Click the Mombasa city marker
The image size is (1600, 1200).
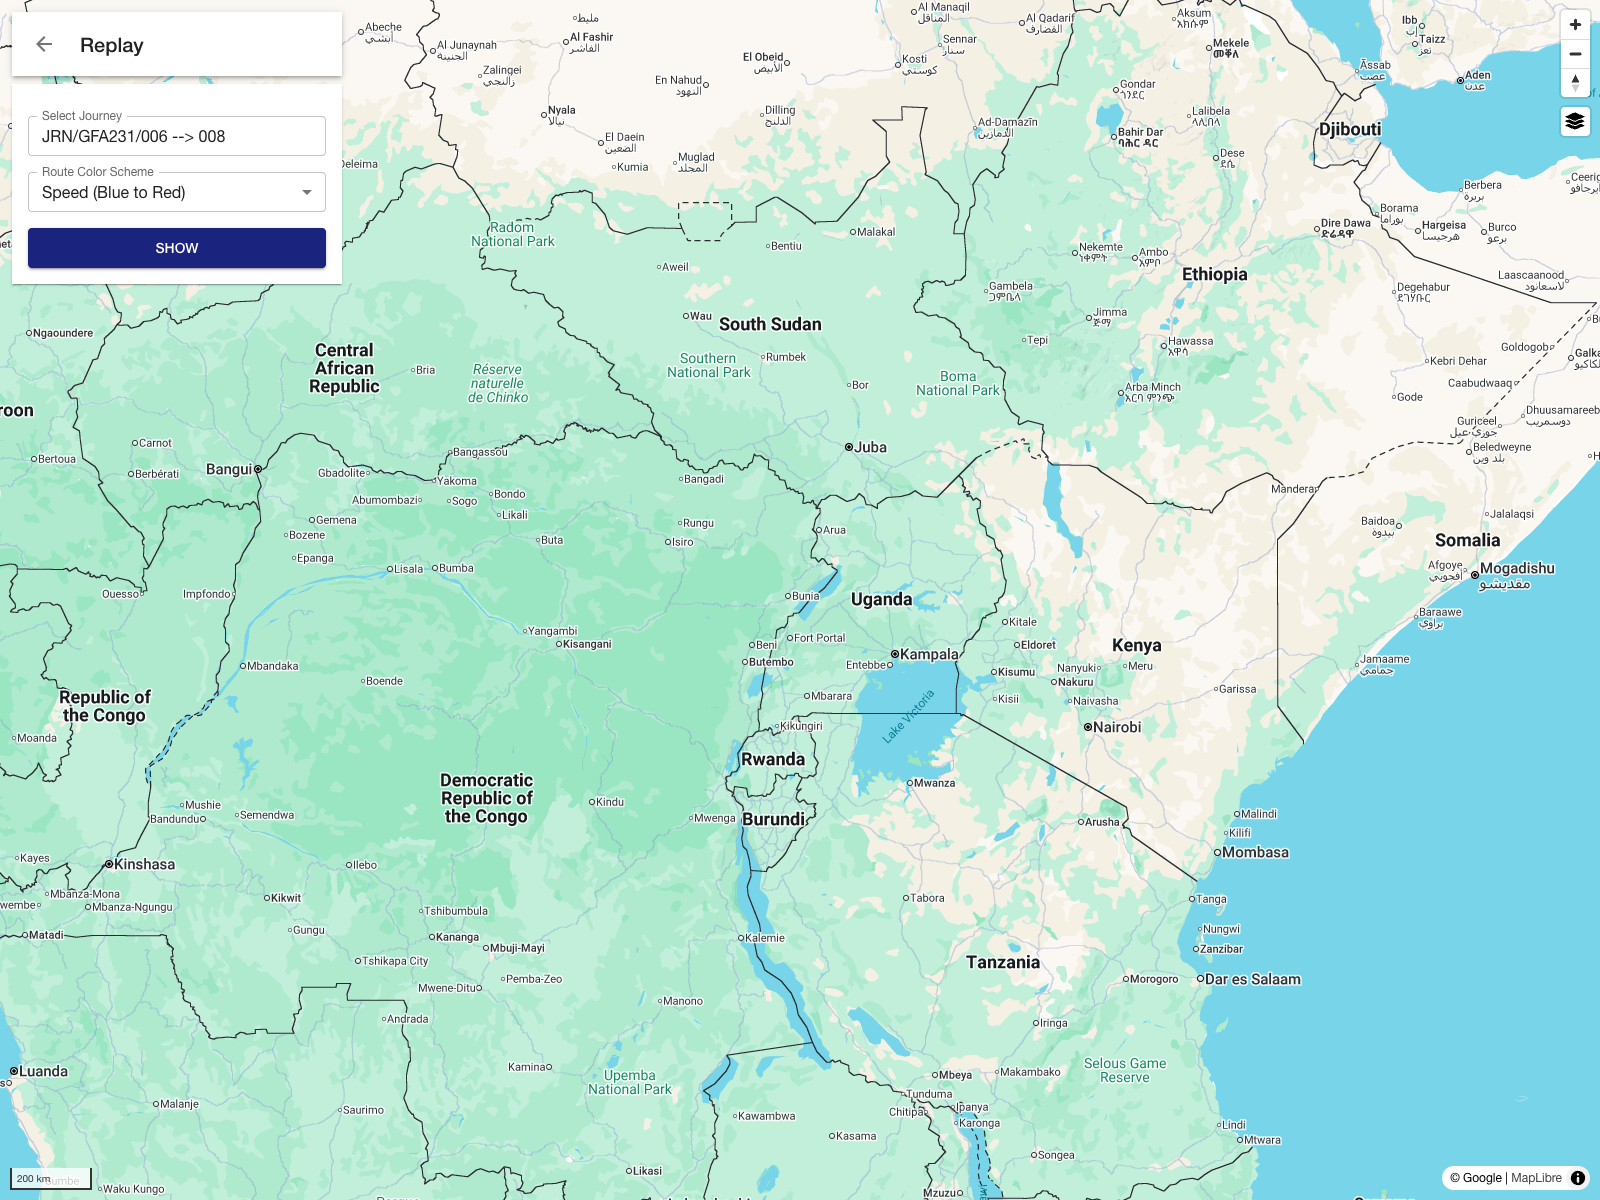point(1217,852)
